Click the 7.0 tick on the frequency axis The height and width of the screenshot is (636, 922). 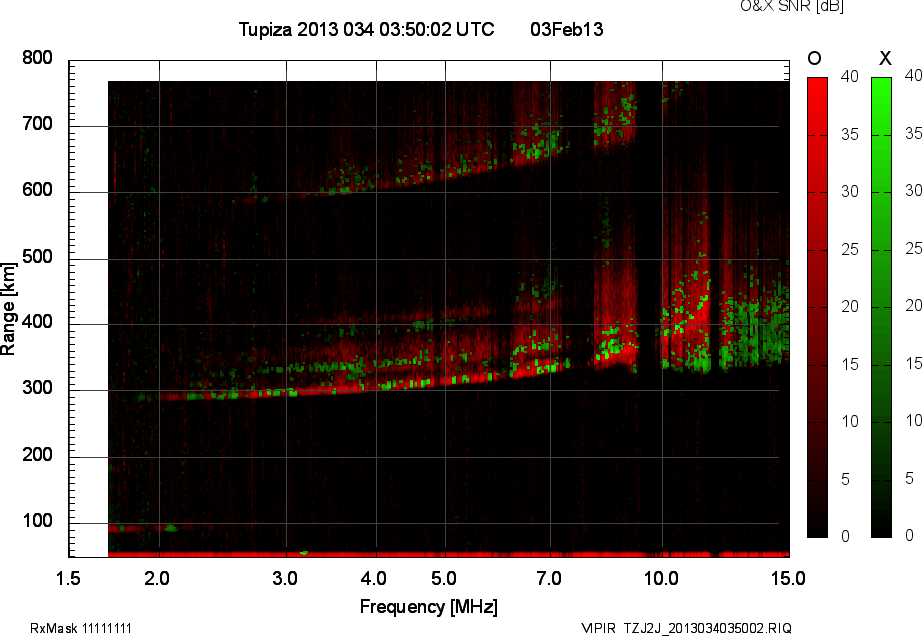tap(549, 578)
